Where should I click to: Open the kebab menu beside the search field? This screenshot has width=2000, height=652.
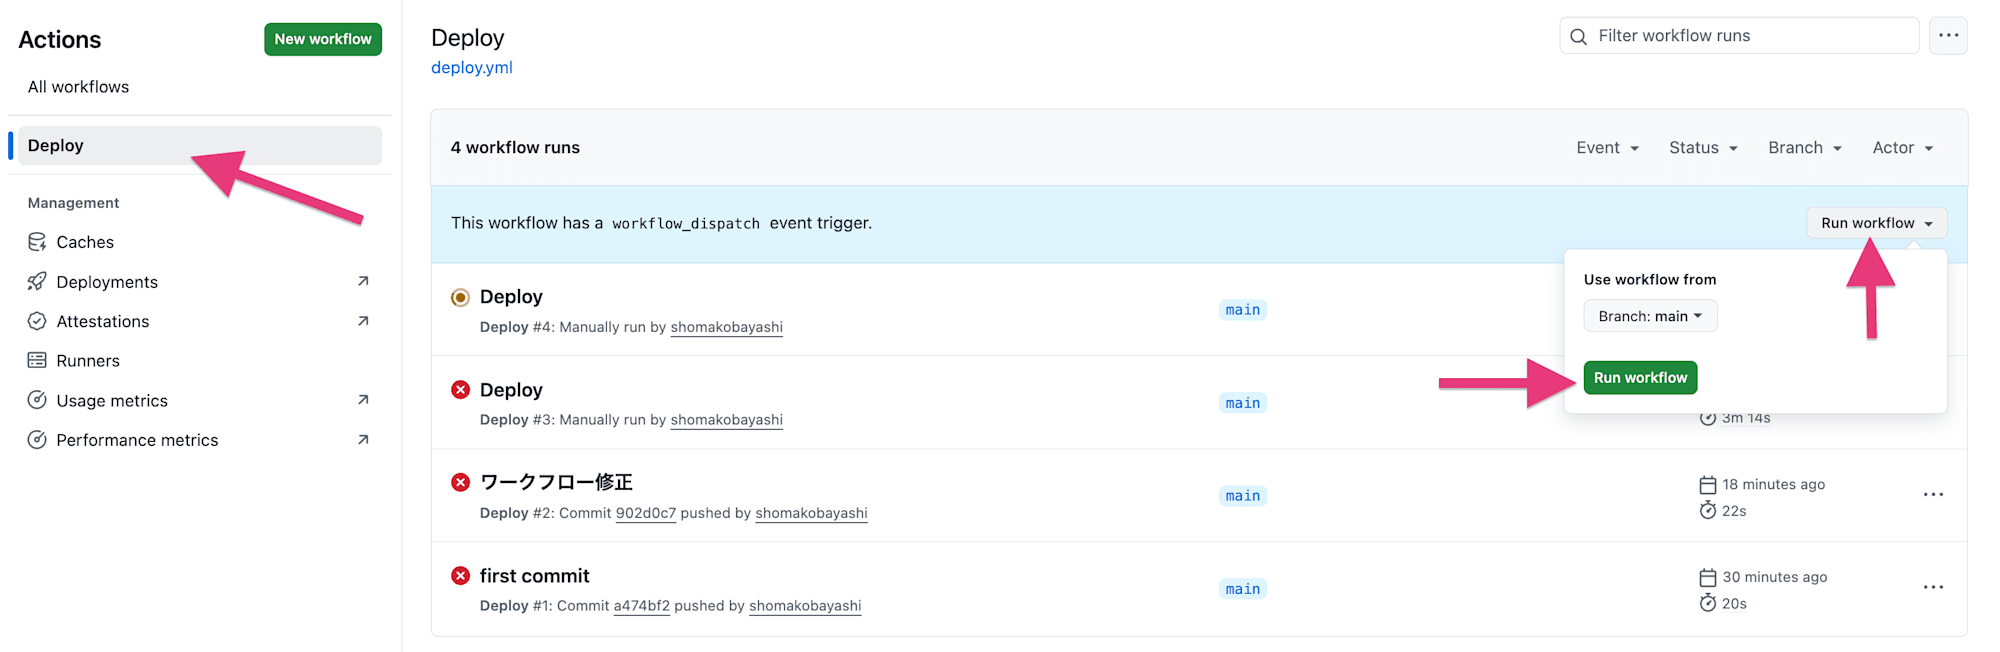[x=1948, y=36]
